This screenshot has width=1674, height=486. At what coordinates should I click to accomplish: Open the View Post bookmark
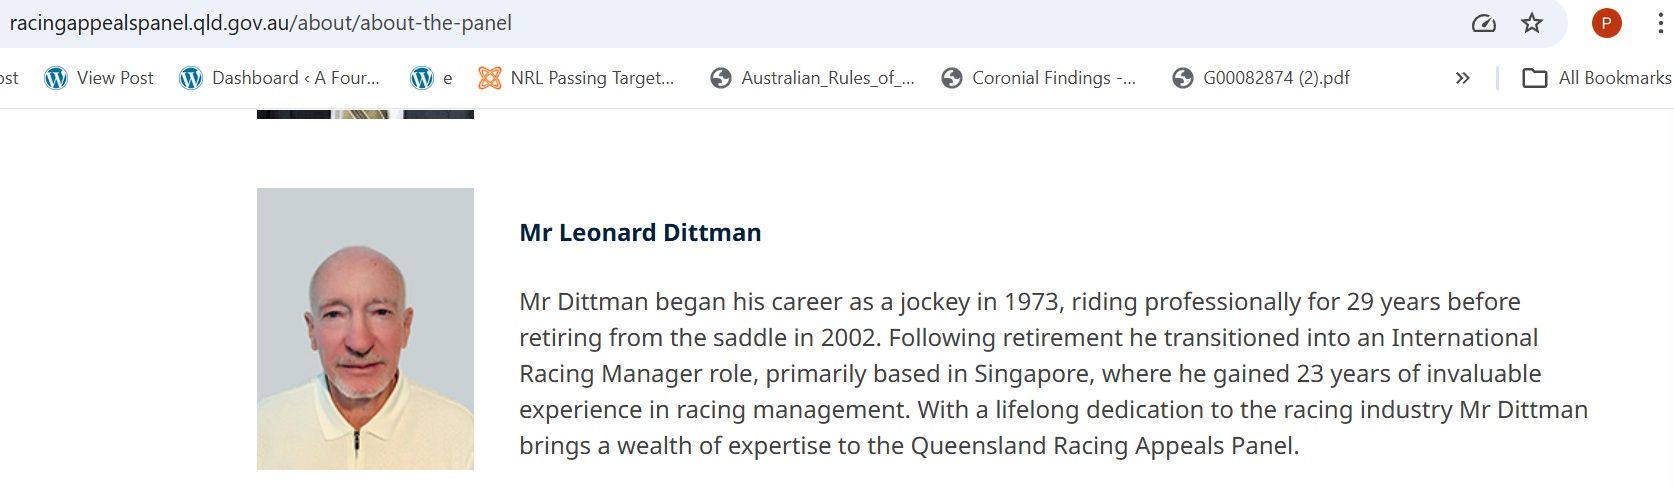pos(99,78)
